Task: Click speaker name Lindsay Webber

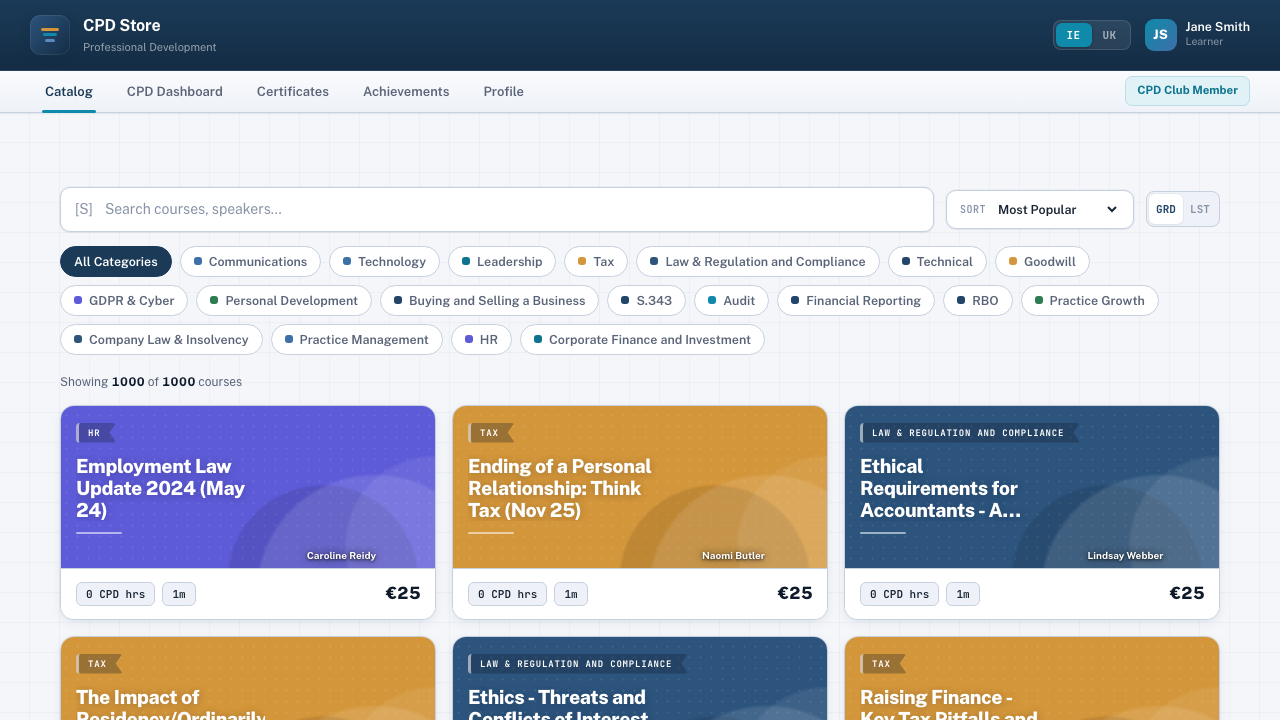Action: click(x=1125, y=556)
